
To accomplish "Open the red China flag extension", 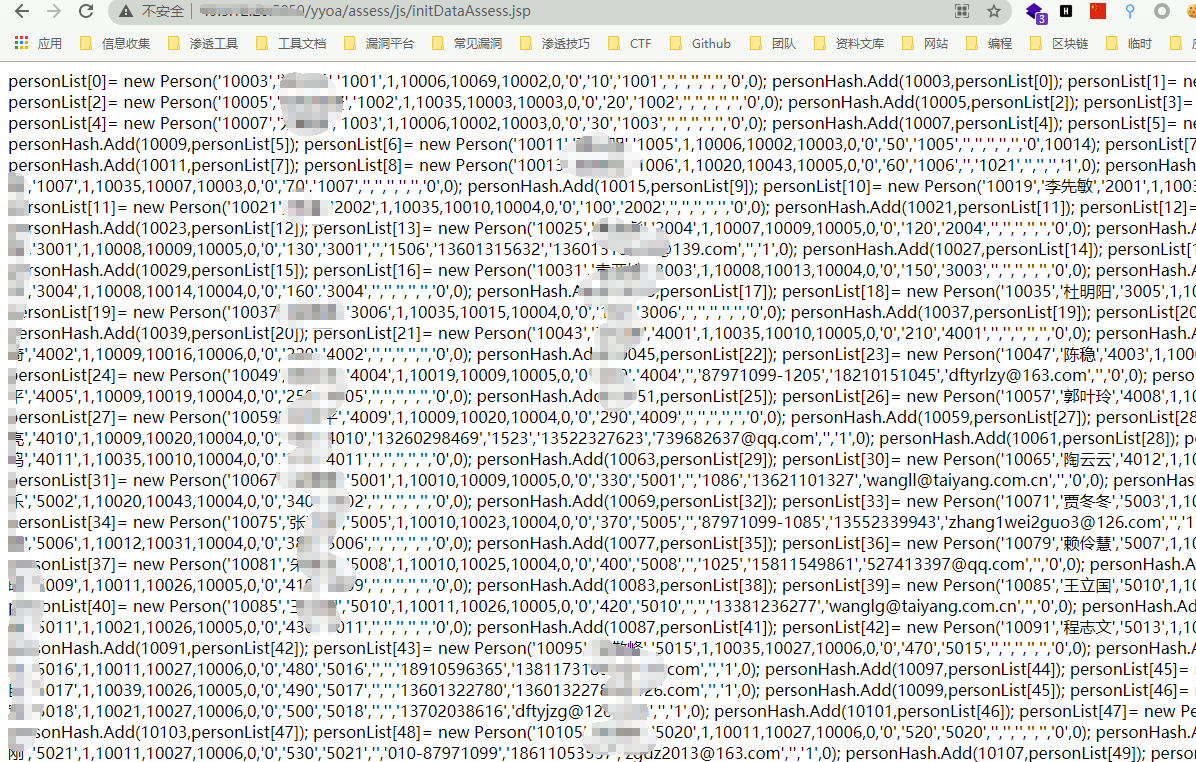I will tap(1098, 12).
